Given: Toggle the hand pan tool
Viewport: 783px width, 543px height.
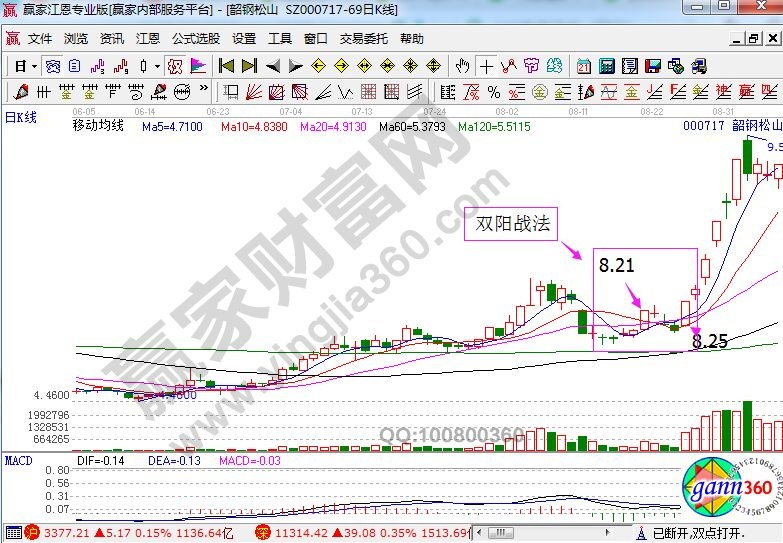Looking at the screenshot, I should [x=462, y=66].
